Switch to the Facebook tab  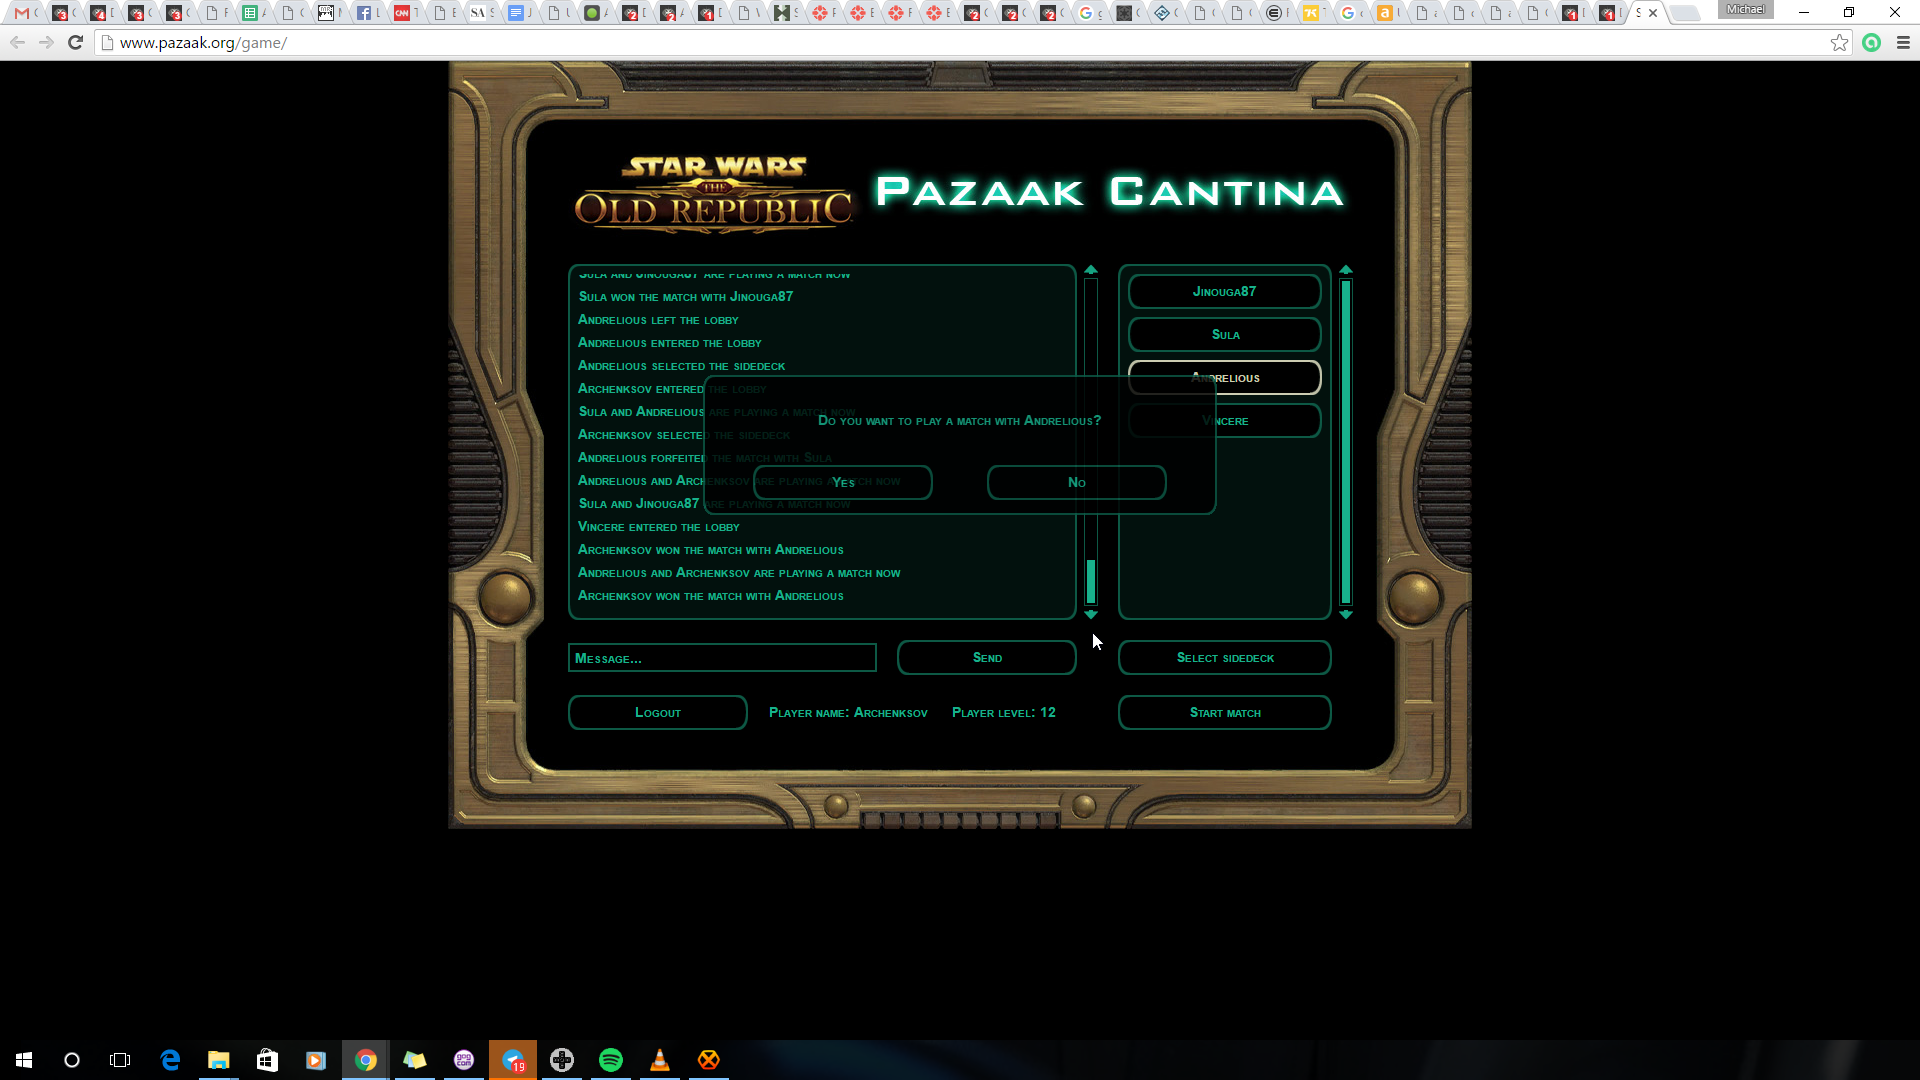coord(366,13)
